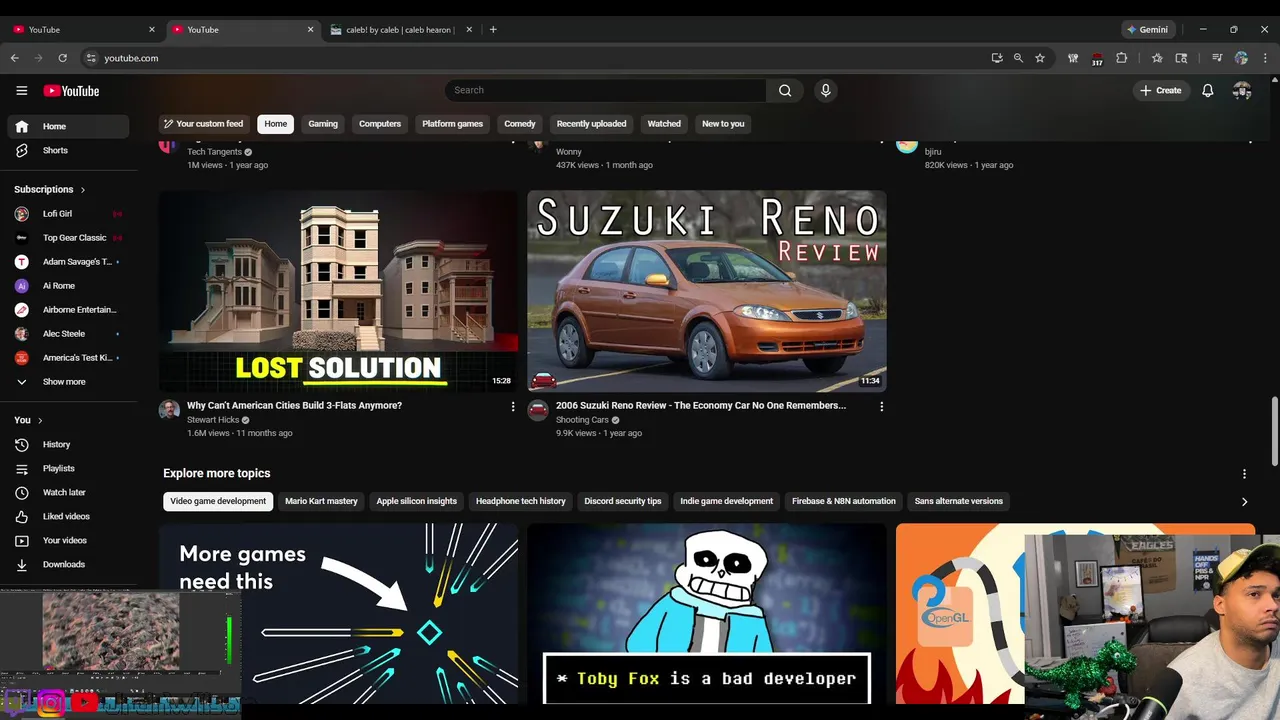Open Liked videos in the sidebar
The width and height of the screenshot is (1280, 720).
(x=68, y=516)
